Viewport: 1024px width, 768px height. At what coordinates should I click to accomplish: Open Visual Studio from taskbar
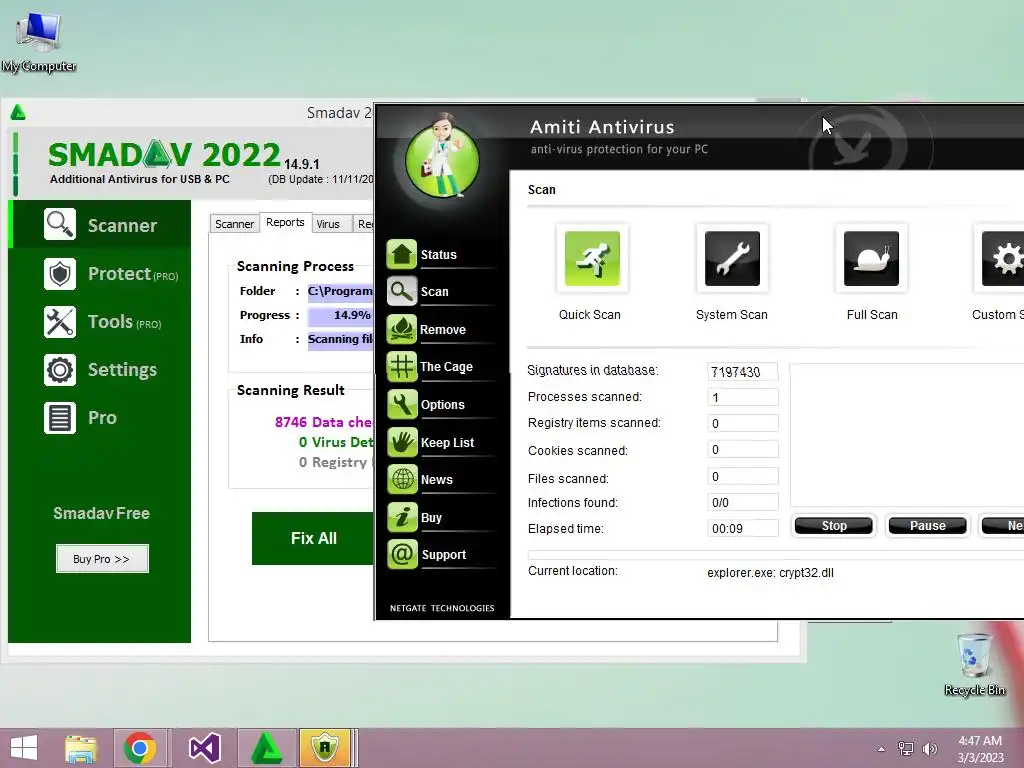tap(204, 748)
